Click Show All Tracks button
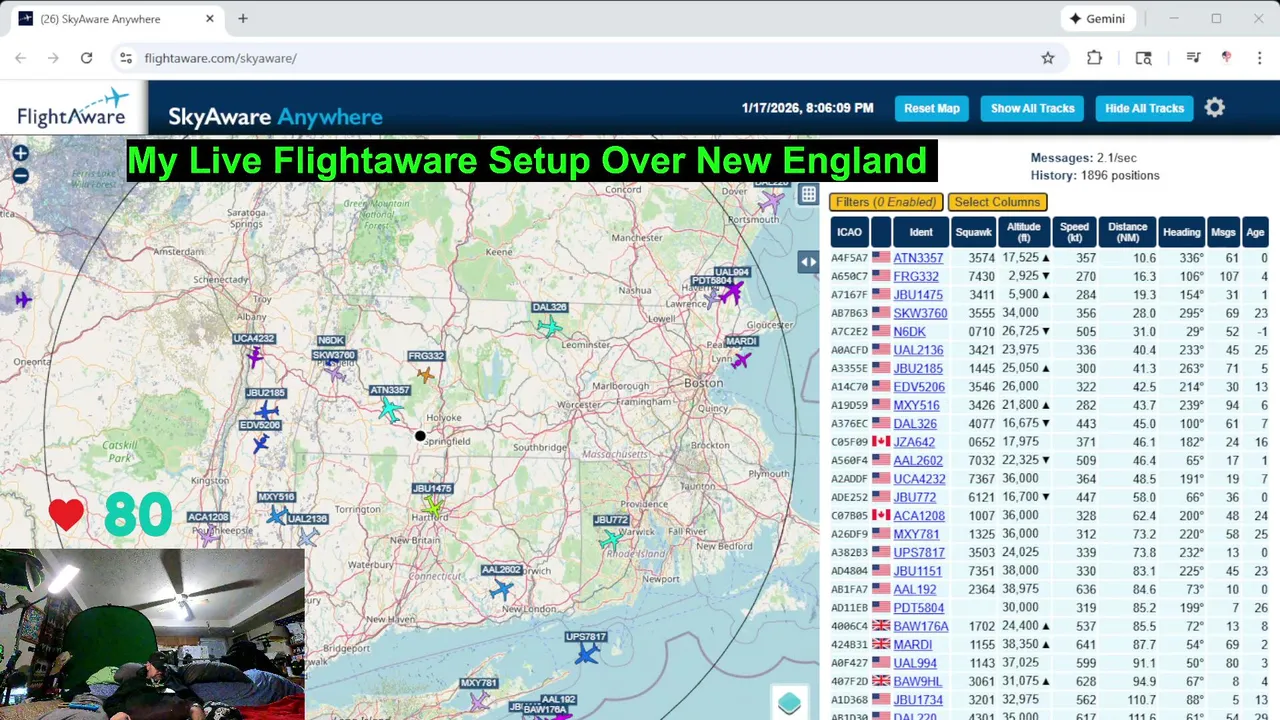Viewport: 1280px width, 720px height. pos(1032,108)
